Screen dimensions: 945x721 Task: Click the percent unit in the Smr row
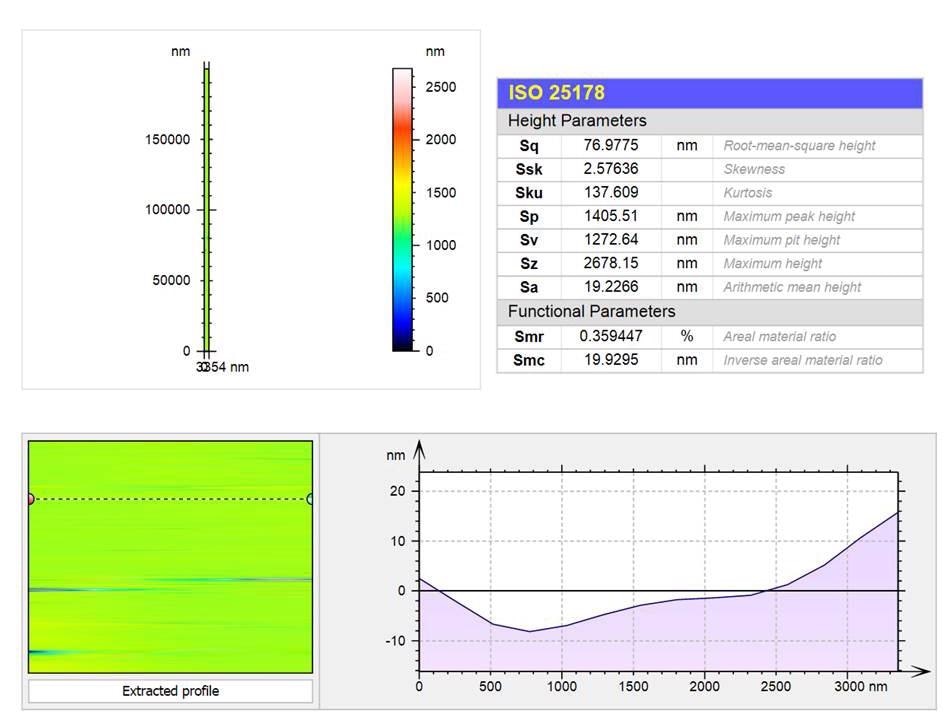[686, 336]
